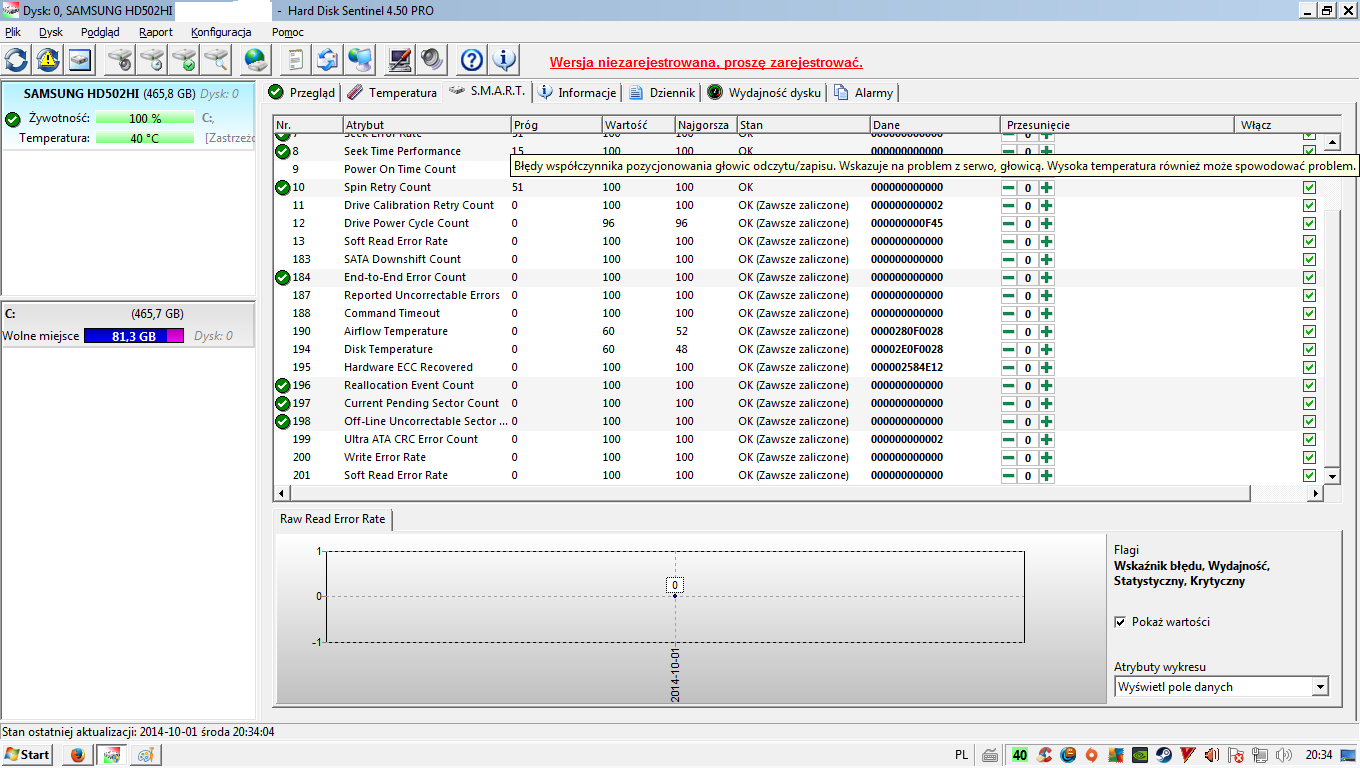Uncheck the enable box for Spin Retry Count

pyautogui.click(x=1309, y=187)
